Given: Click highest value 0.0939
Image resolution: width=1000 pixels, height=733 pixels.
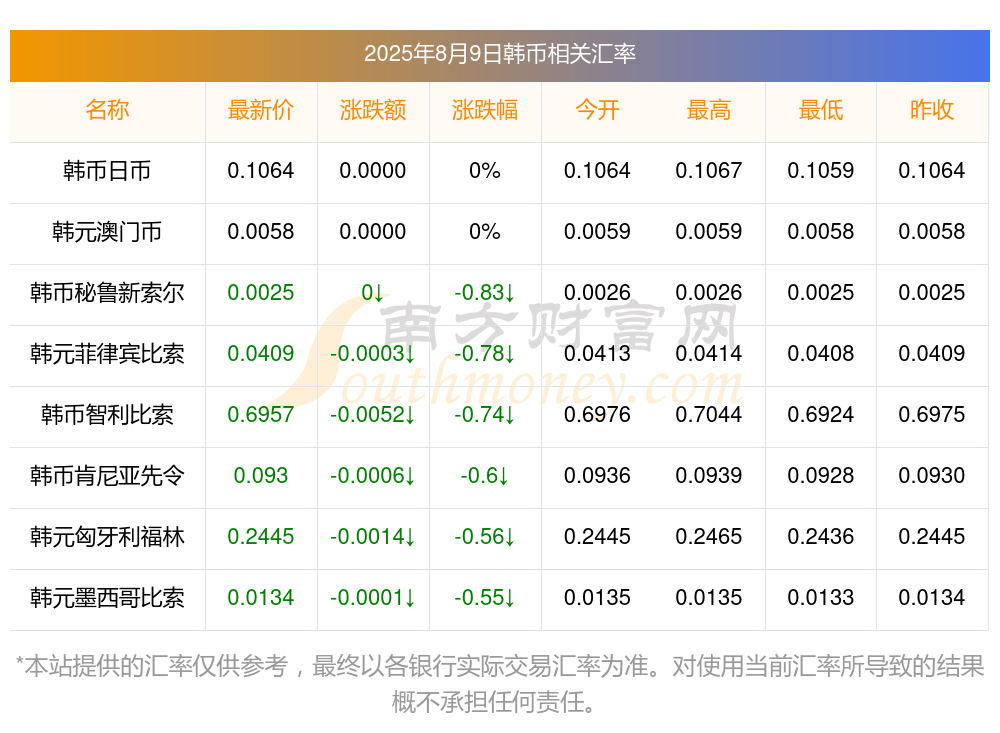Looking at the screenshot, I should point(709,476).
